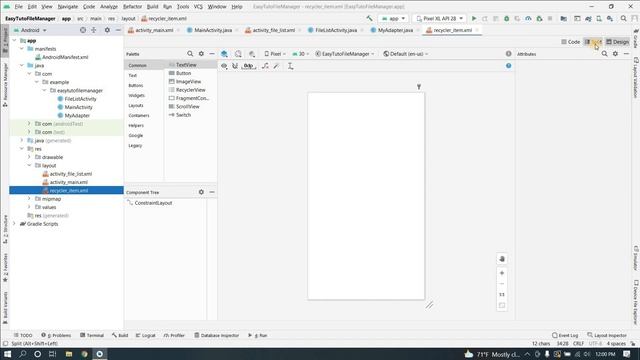Minimize the Palette panel
Viewport: 640px width, 360px height.
click(212, 53)
